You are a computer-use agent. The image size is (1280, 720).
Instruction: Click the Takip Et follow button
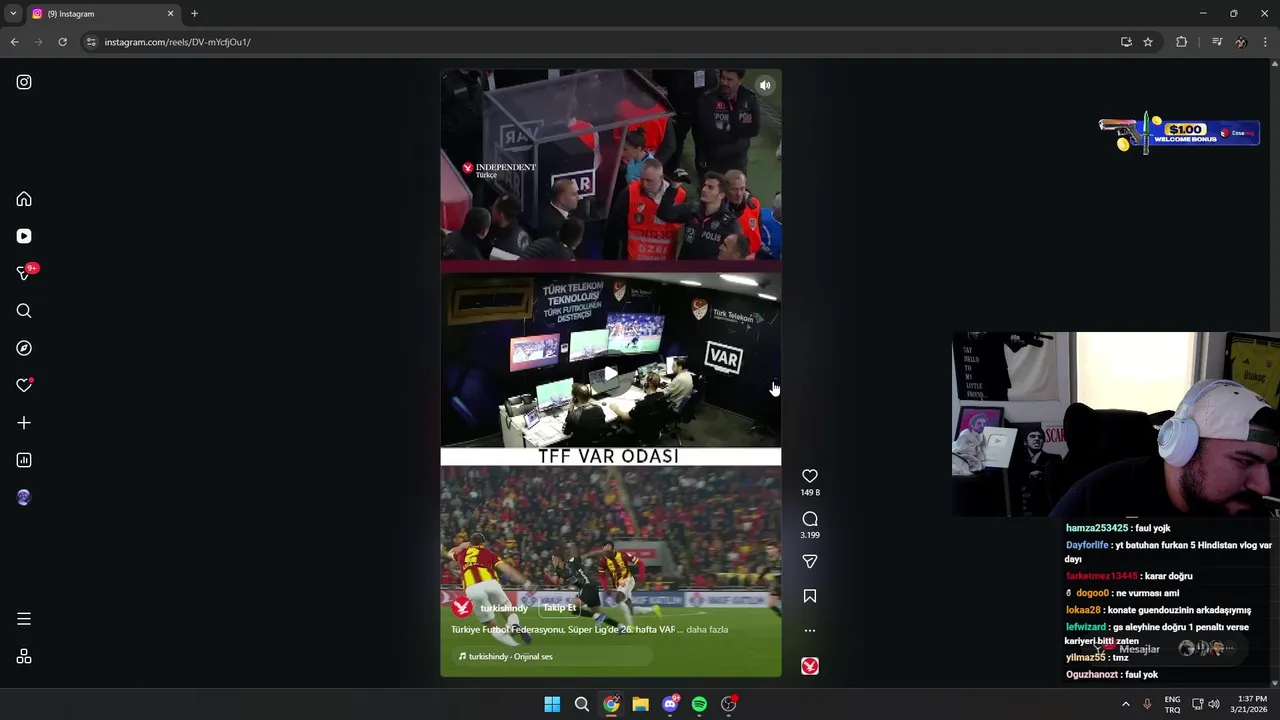[560, 608]
